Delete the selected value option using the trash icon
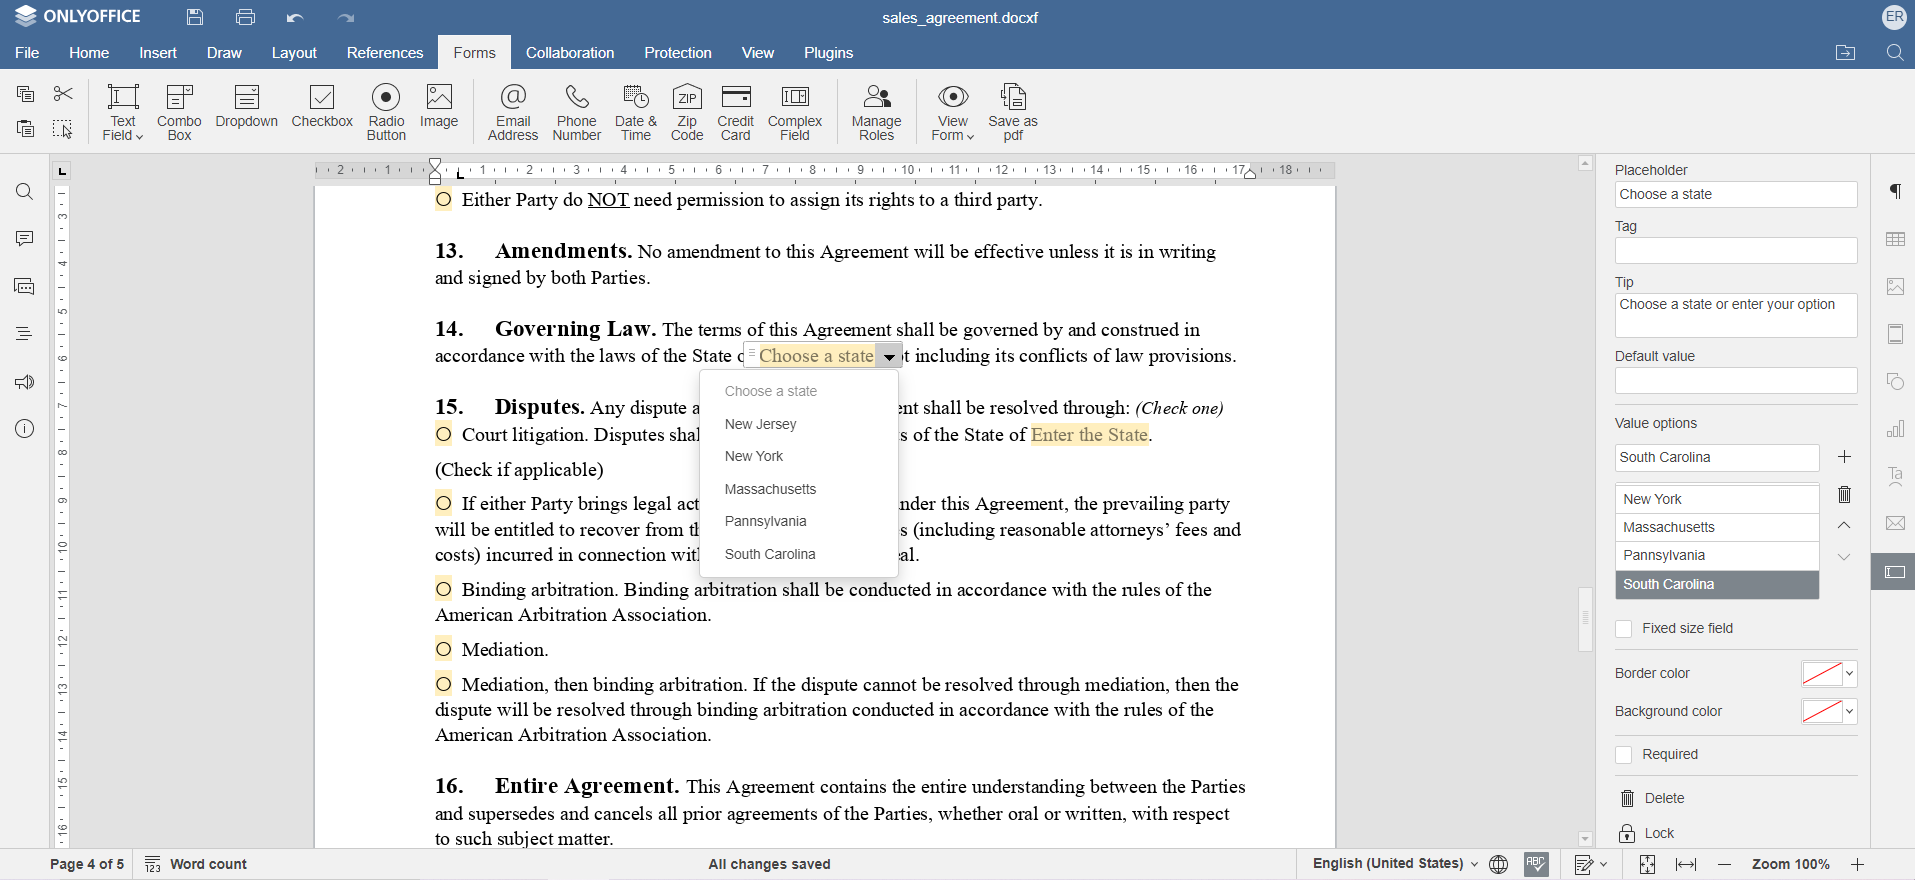The width and height of the screenshot is (1915, 880). [1845, 495]
